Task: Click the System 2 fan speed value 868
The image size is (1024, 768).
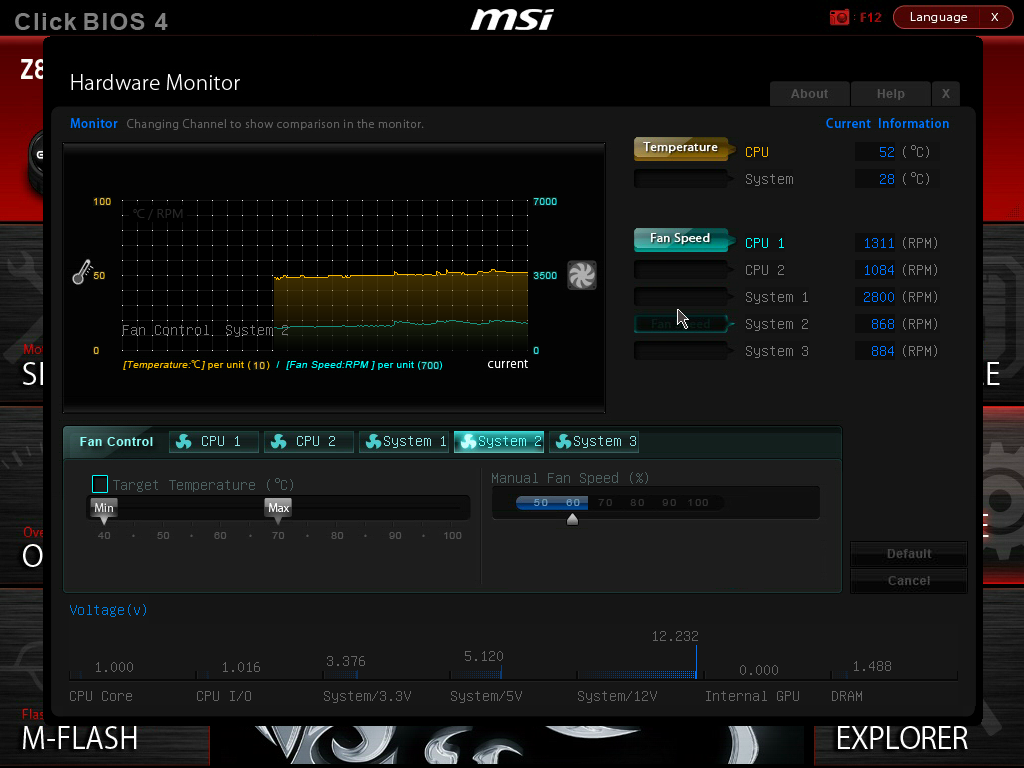Action: (882, 324)
